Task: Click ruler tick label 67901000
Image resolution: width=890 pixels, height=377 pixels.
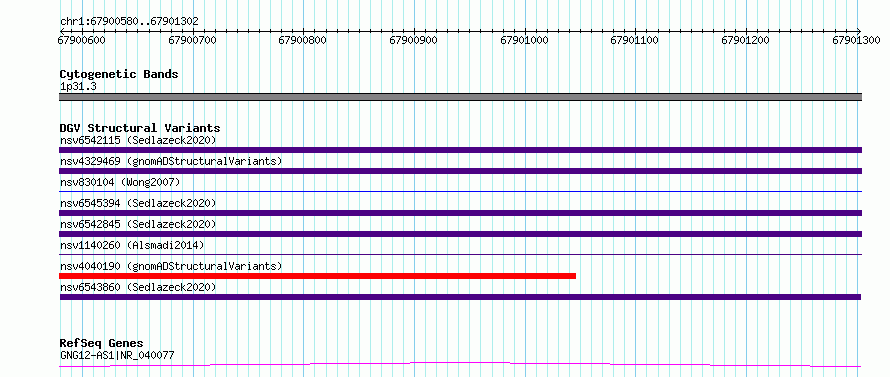Action: [524, 41]
